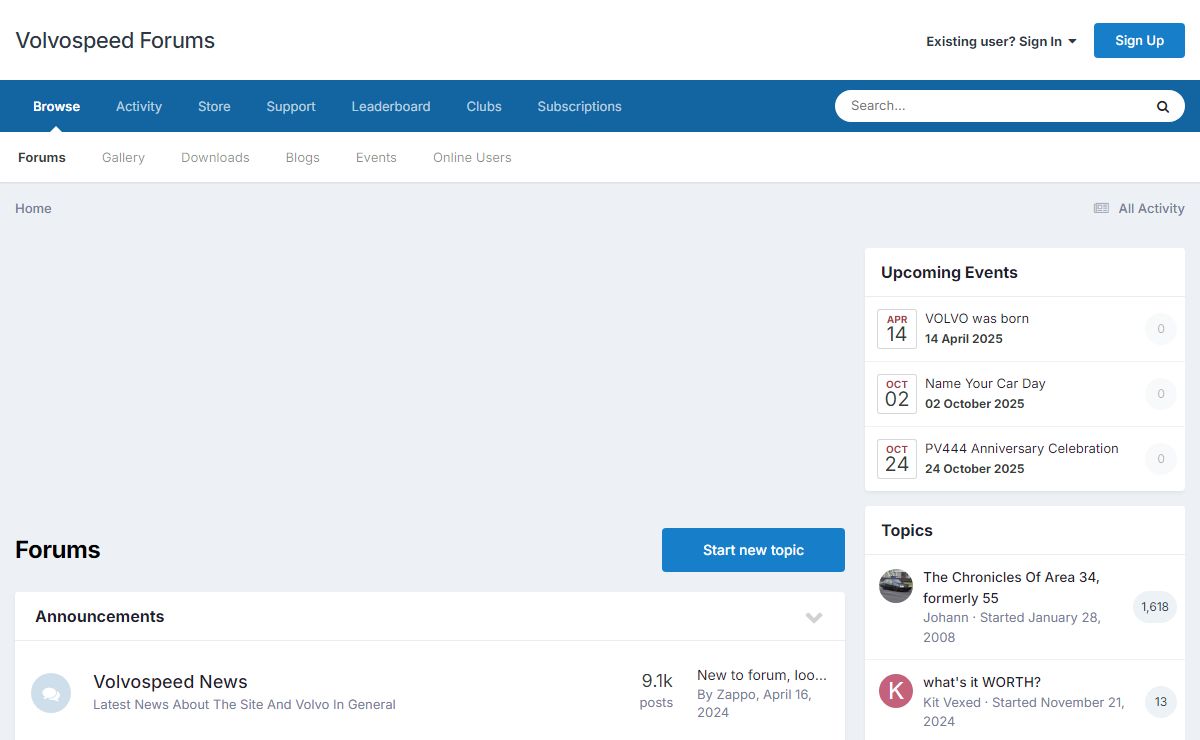Open the Leaderboard menu item
This screenshot has height=740, width=1200.
(x=391, y=106)
